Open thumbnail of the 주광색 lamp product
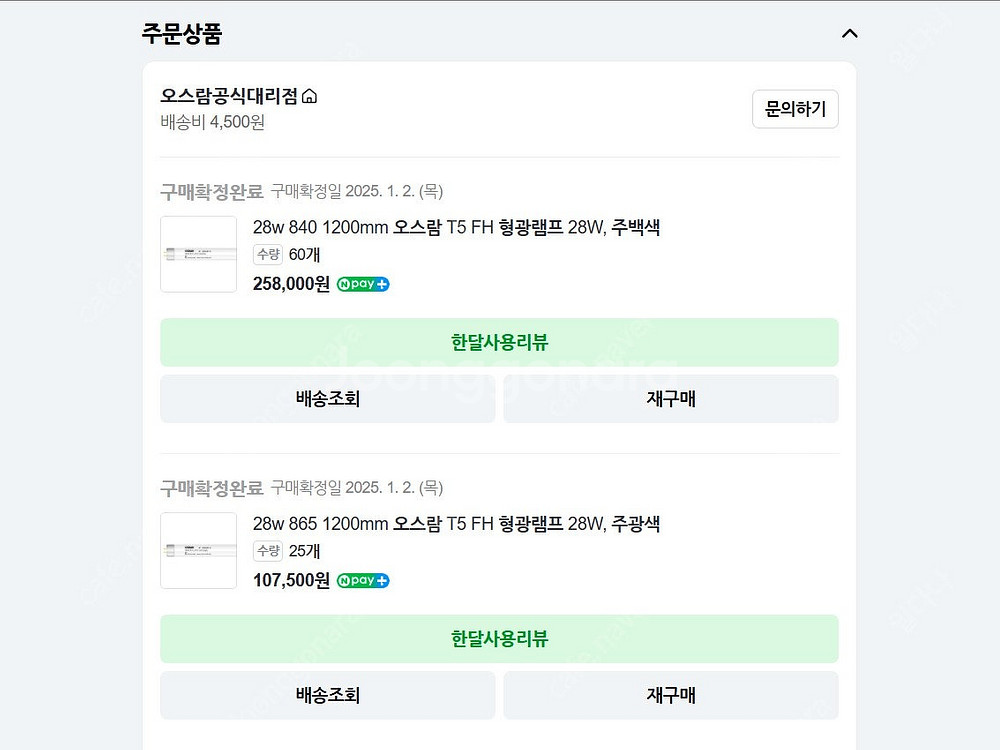This screenshot has height=750, width=1000. pyautogui.click(x=199, y=550)
